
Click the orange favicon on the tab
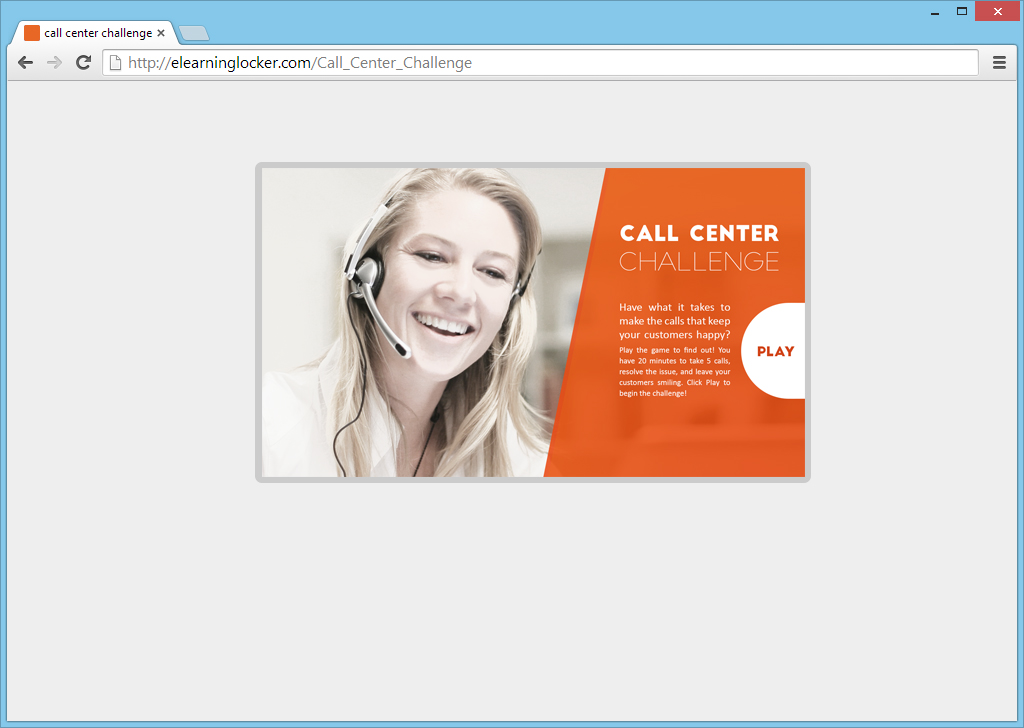(x=32, y=33)
